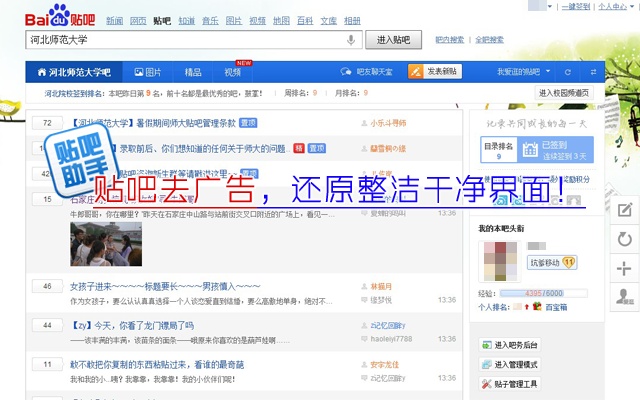Image resolution: width=640 pixels, height=400 pixels.
Task: Click the switch arrows icon in navigation bar
Action: click(x=593, y=72)
